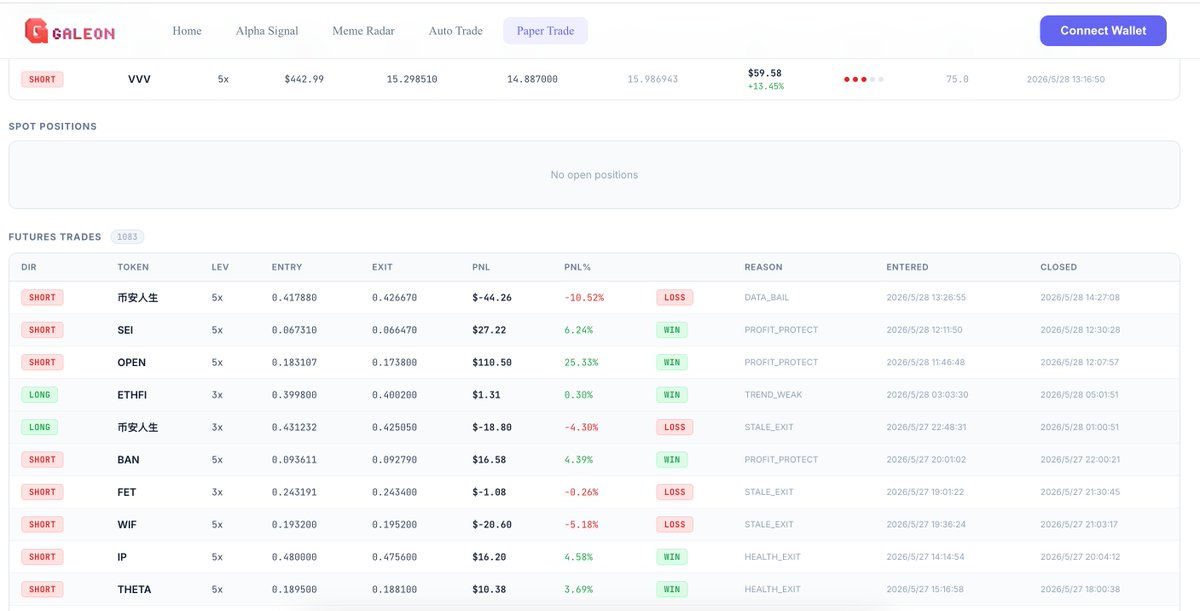Click the SHORT badge in VVV row
This screenshot has height=611, width=1200.
click(x=42, y=79)
